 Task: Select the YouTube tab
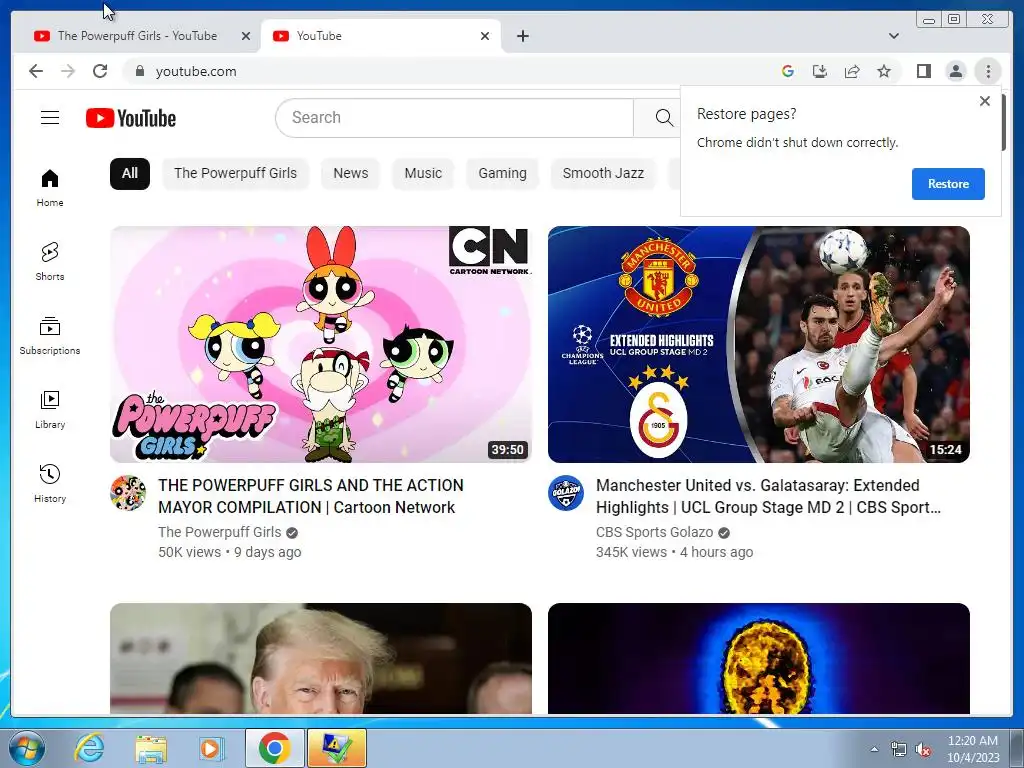click(381, 36)
